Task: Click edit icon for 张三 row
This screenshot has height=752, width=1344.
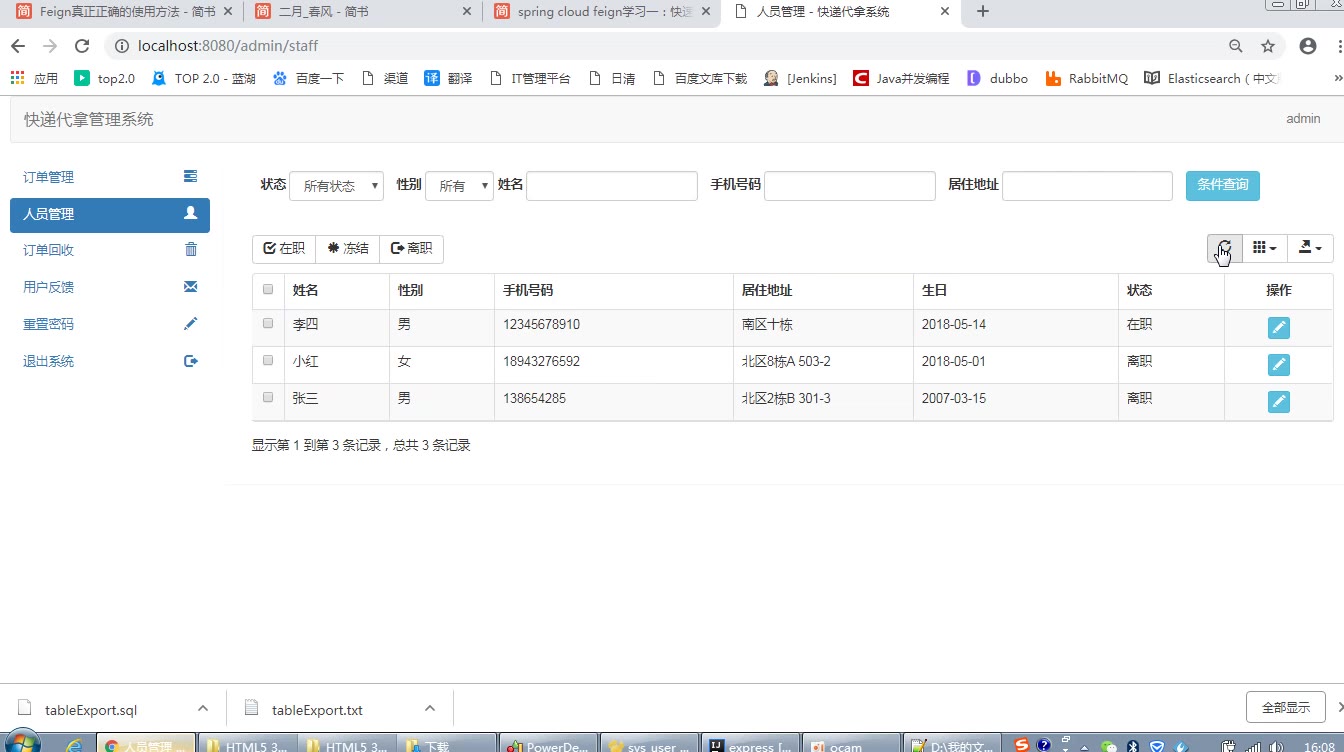Action: coord(1278,402)
